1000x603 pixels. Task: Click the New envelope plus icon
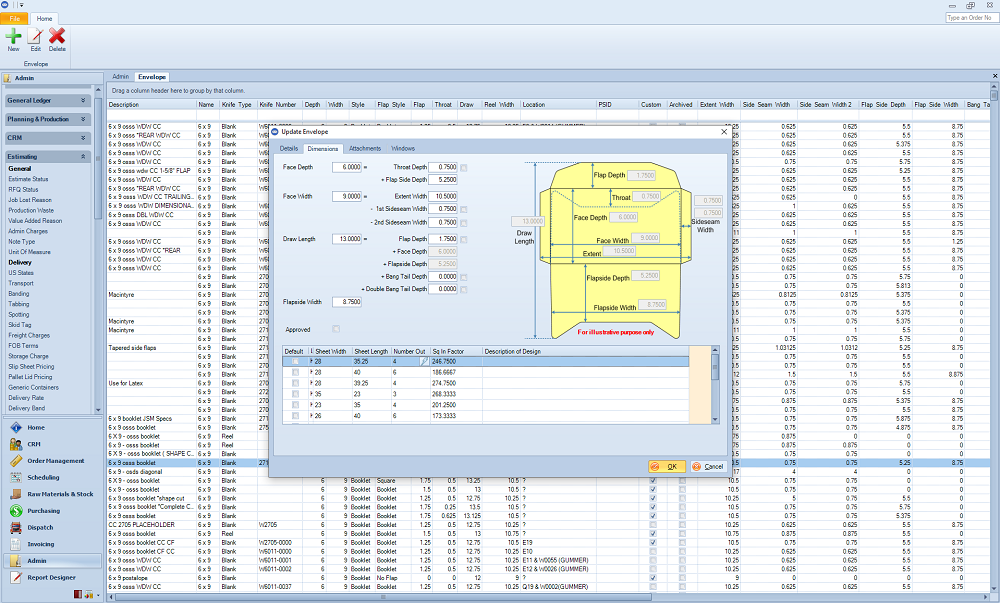coord(13,36)
